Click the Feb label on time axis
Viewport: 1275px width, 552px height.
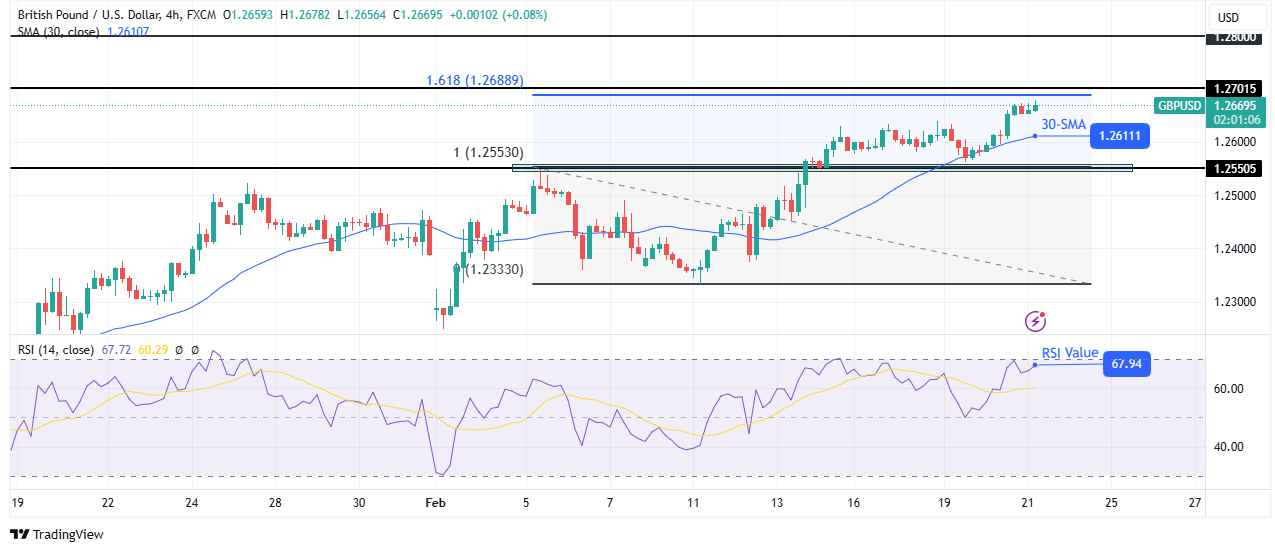pyautogui.click(x=433, y=503)
